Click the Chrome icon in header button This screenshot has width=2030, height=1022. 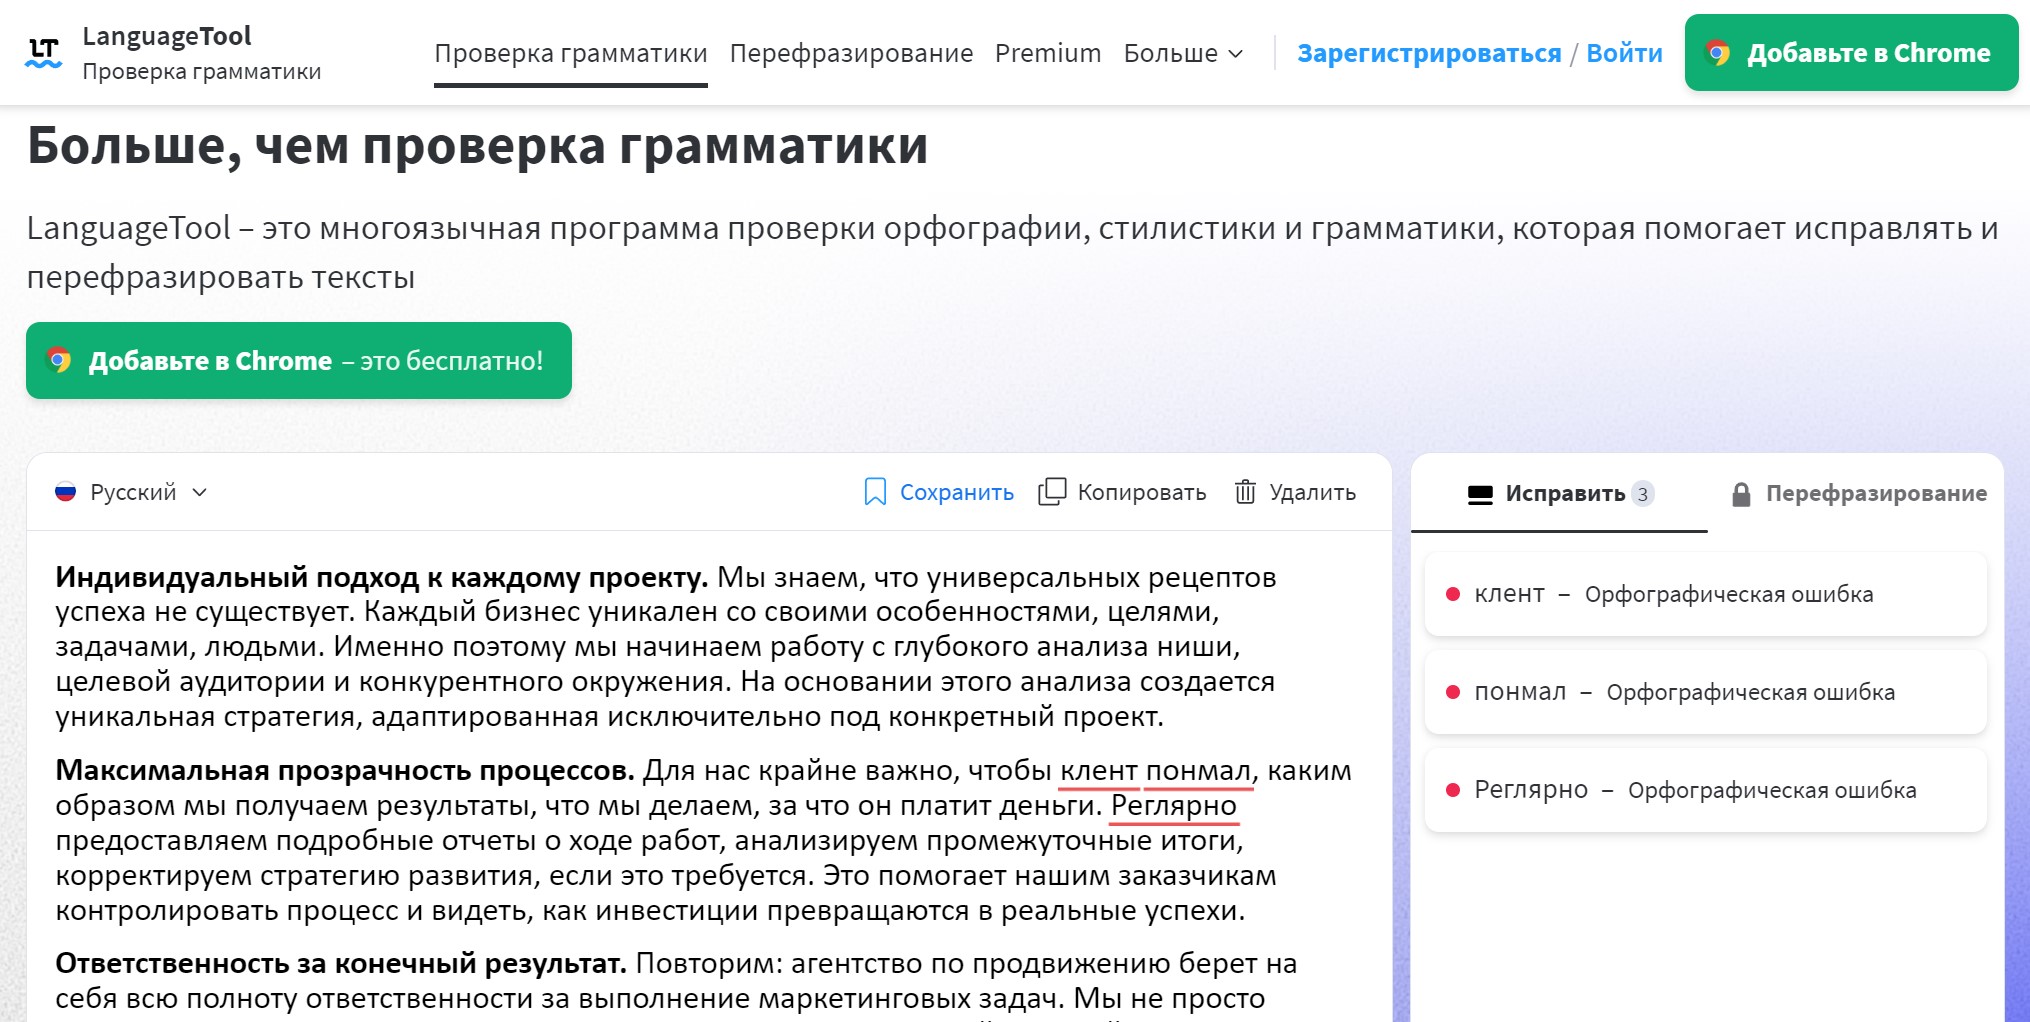(x=1718, y=53)
